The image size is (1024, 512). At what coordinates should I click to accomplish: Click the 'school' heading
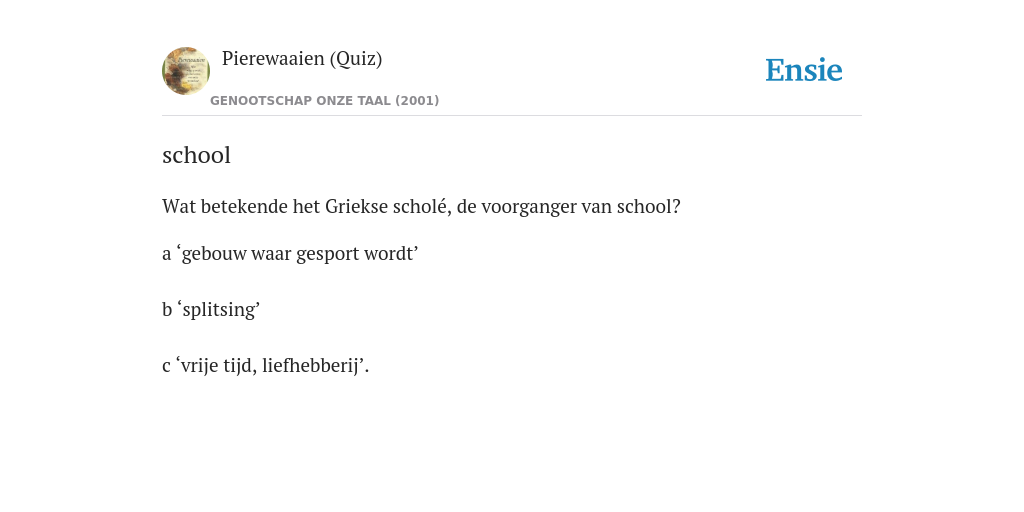pos(197,155)
